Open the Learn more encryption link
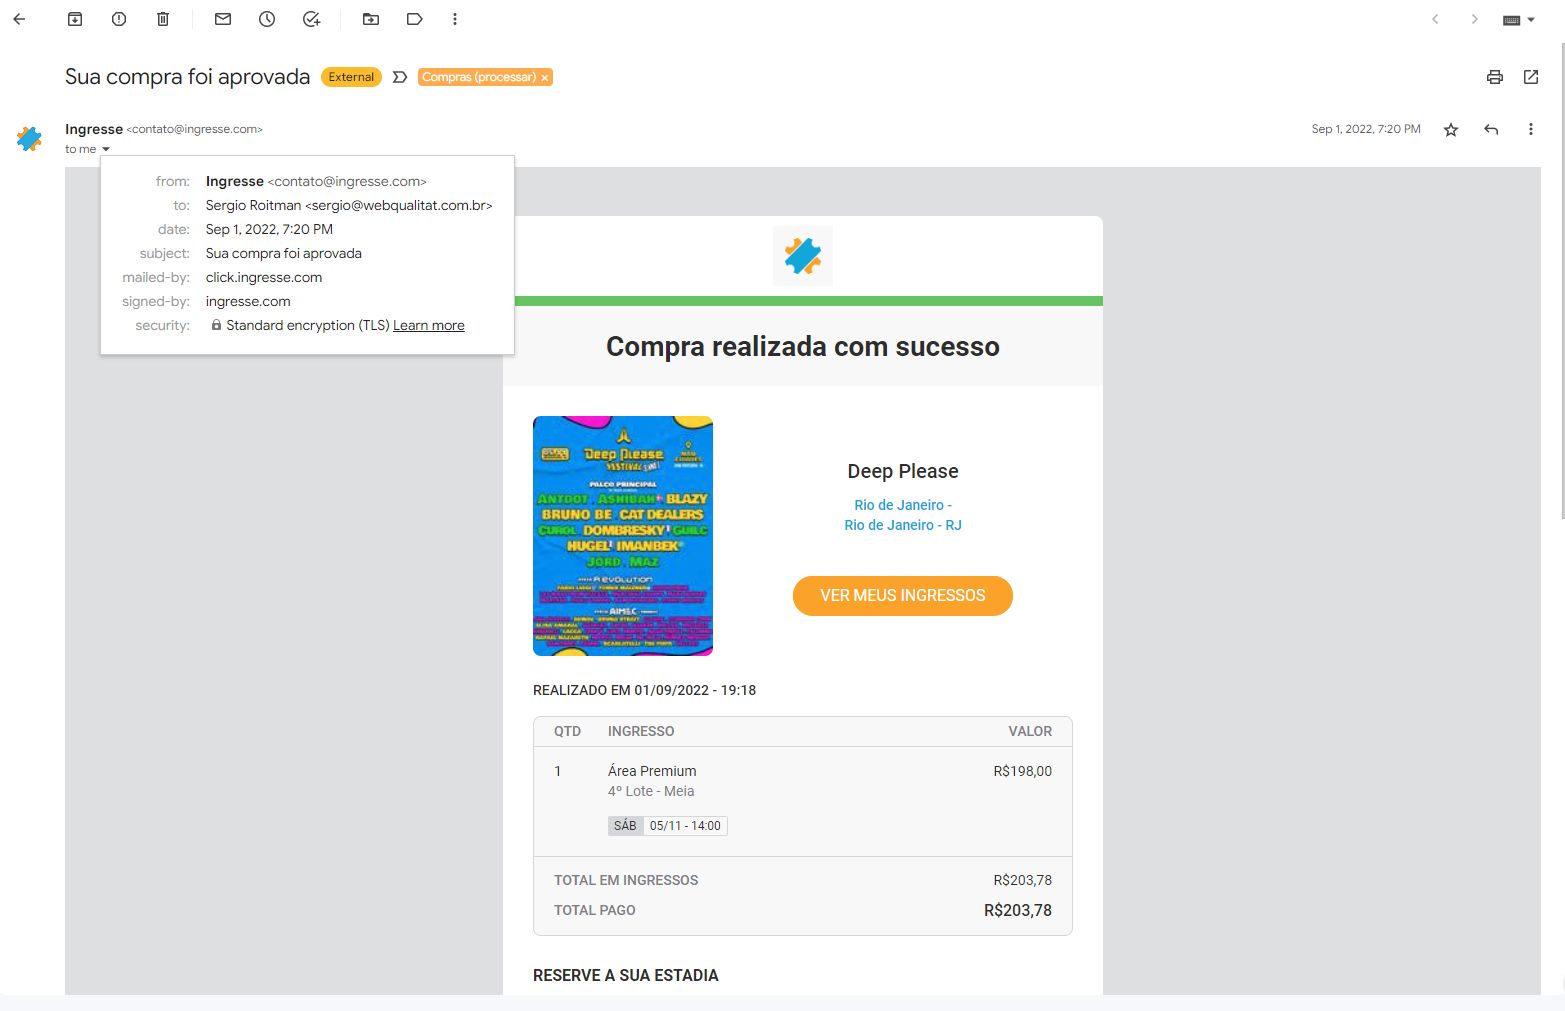The width and height of the screenshot is (1565, 1011). (x=429, y=325)
